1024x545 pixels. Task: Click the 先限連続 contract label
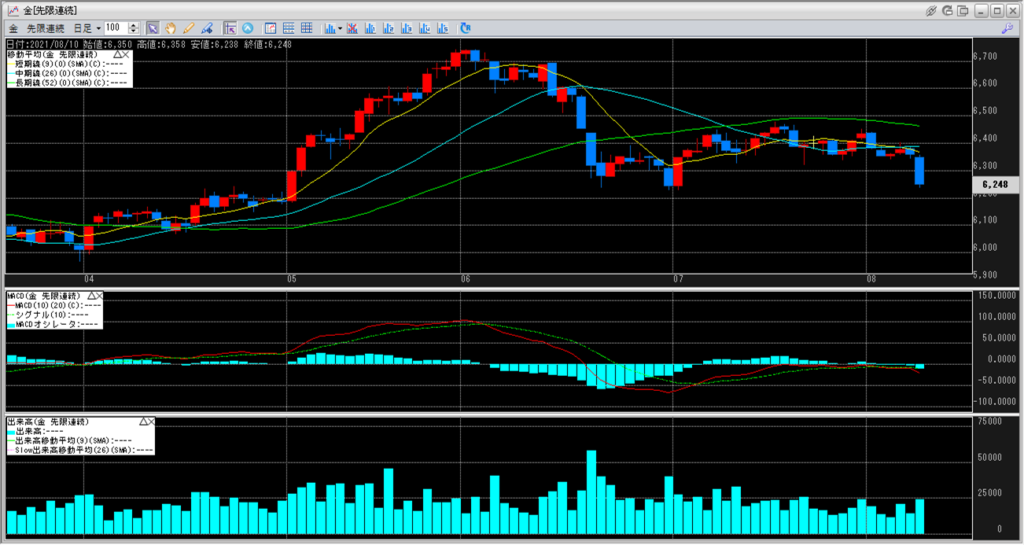(45, 28)
